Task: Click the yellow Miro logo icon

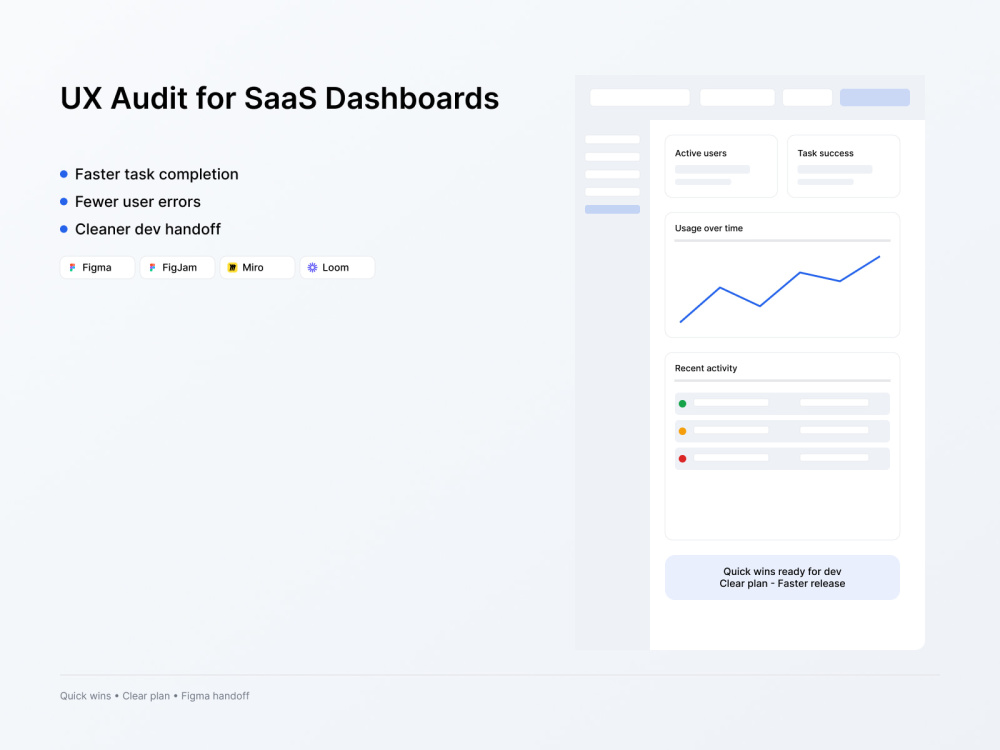Action: (x=232, y=268)
